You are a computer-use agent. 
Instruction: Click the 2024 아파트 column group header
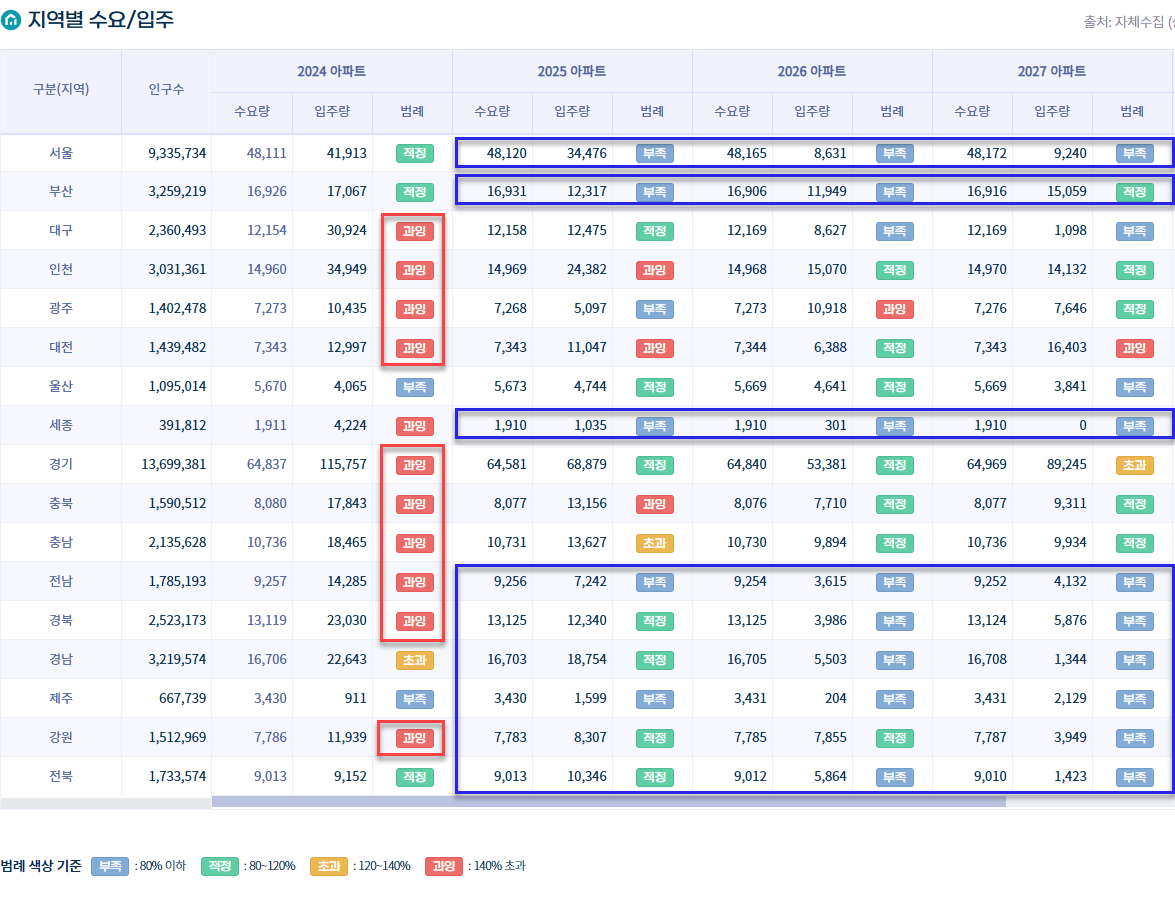[x=331, y=71]
